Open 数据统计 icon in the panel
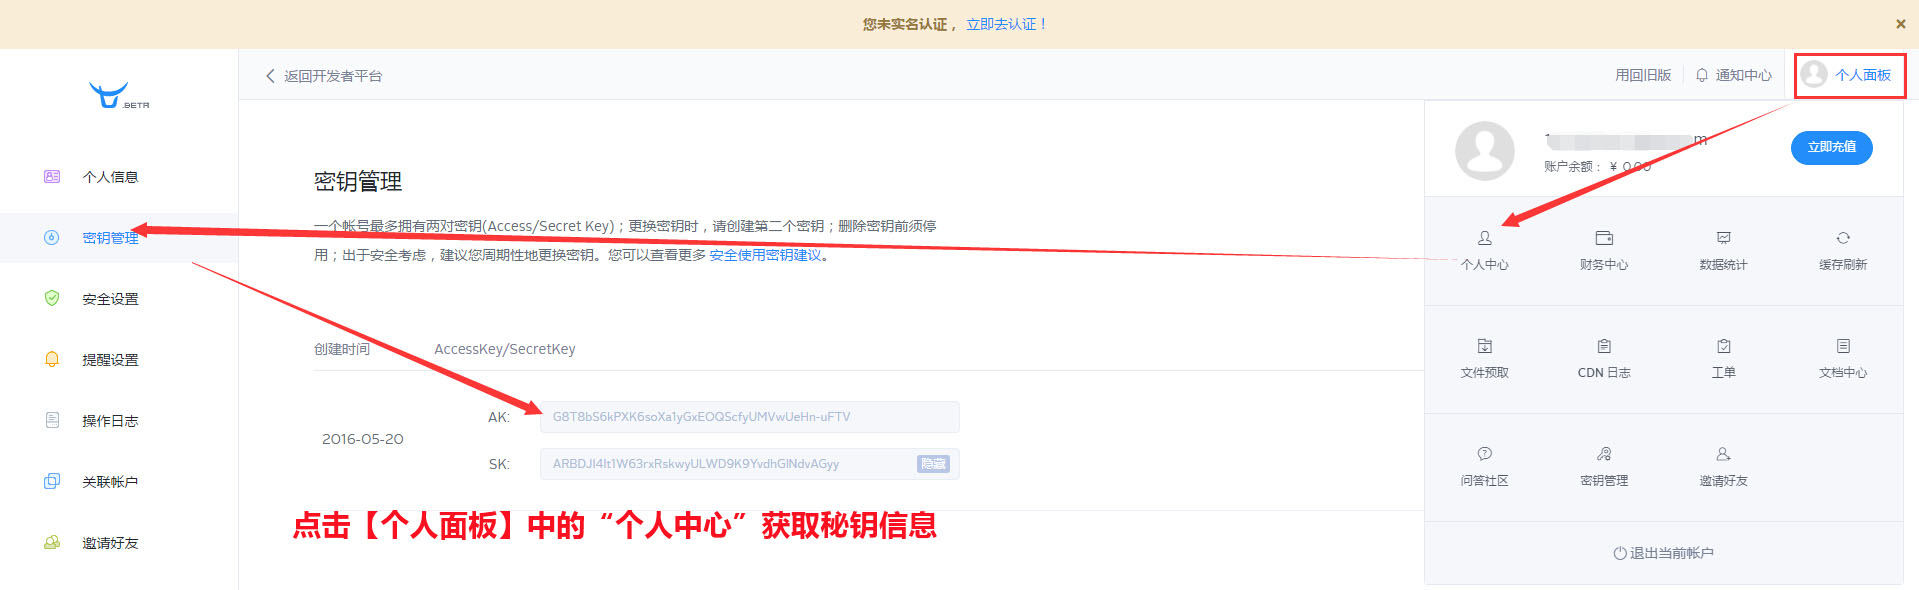The height and width of the screenshot is (590, 1919). tap(1723, 239)
